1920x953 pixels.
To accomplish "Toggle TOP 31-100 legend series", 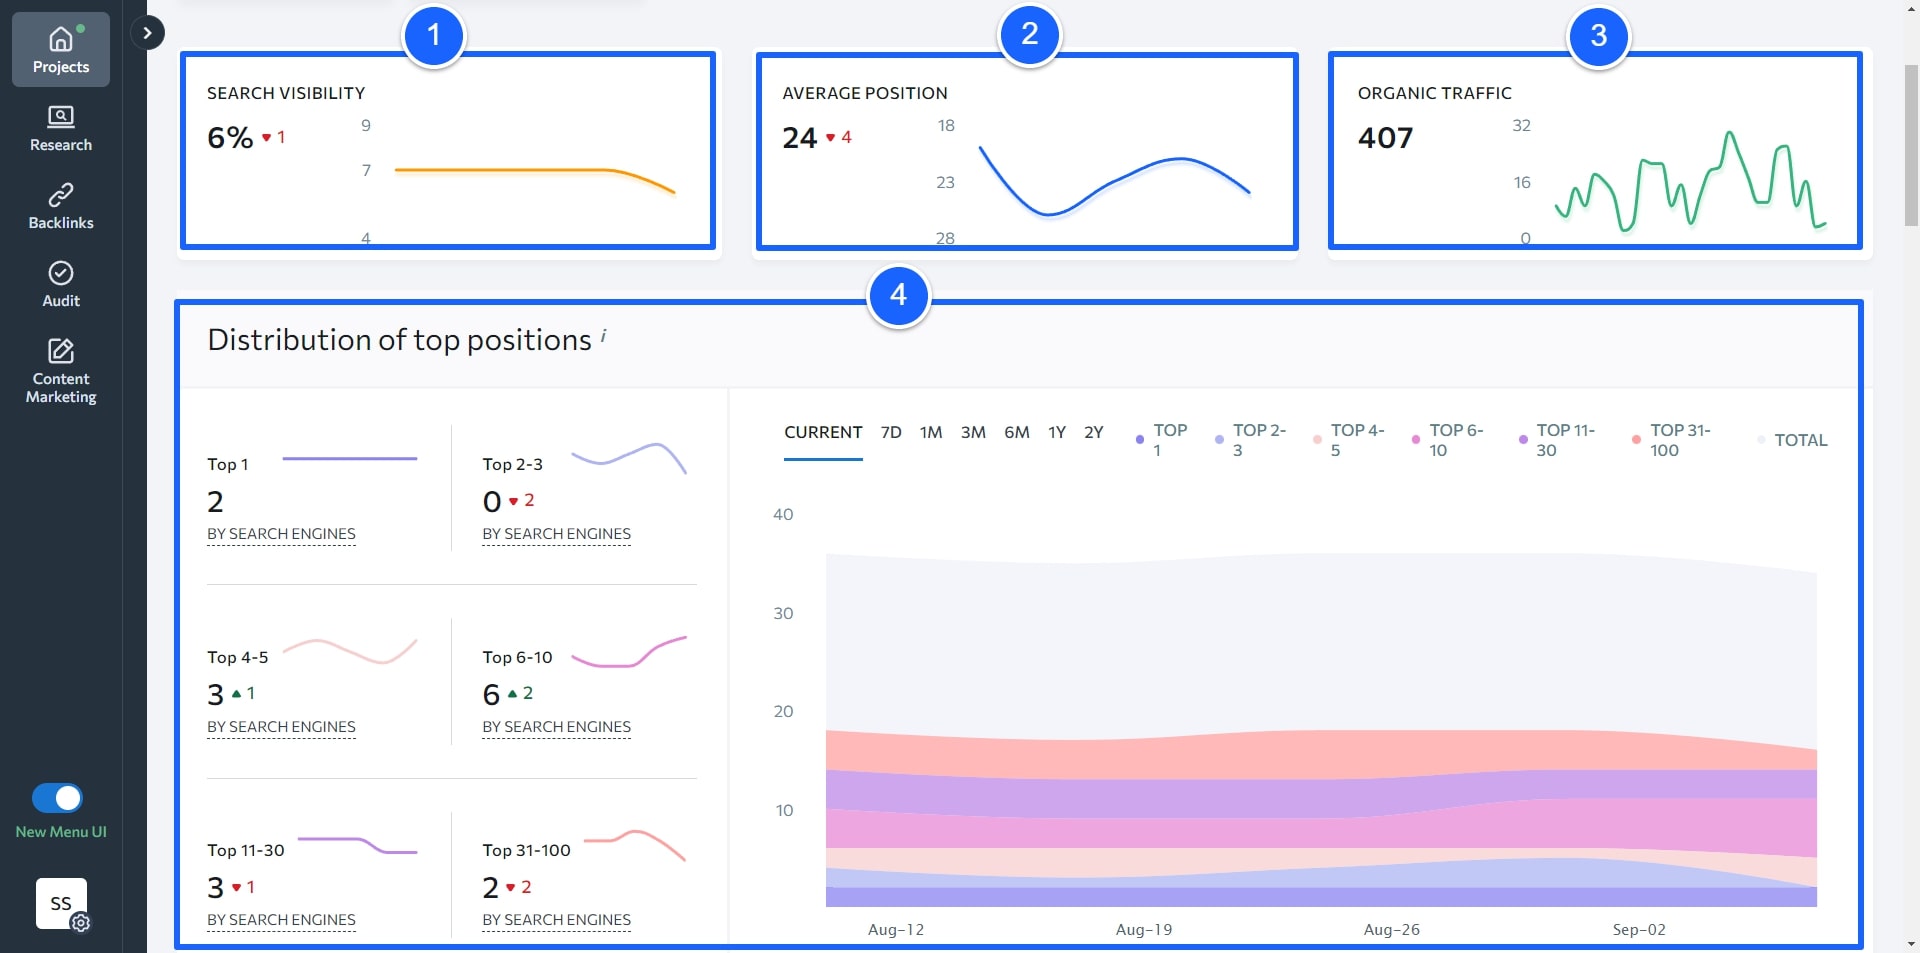I will pyautogui.click(x=1671, y=440).
